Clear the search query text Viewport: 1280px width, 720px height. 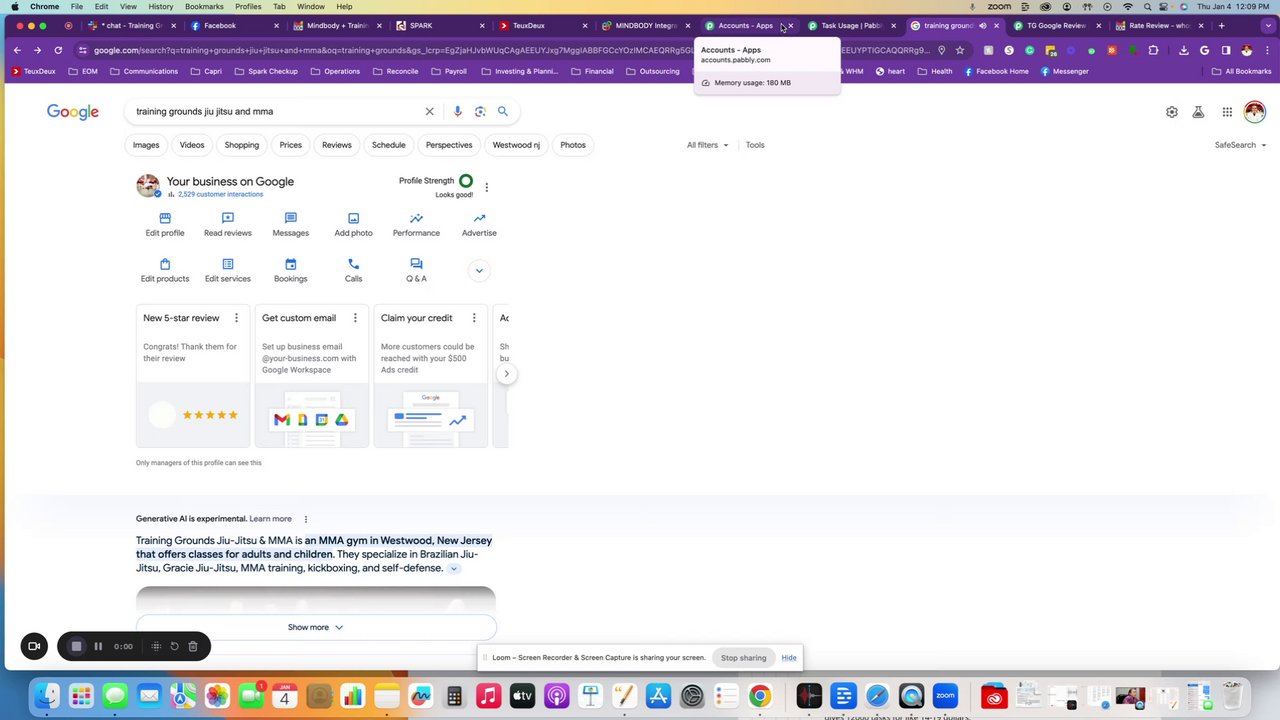pos(430,112)
